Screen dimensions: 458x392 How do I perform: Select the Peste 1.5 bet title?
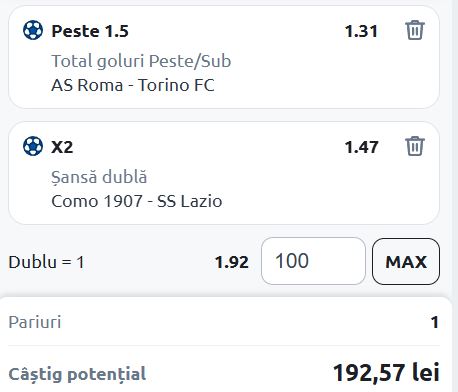pos(90,31)
